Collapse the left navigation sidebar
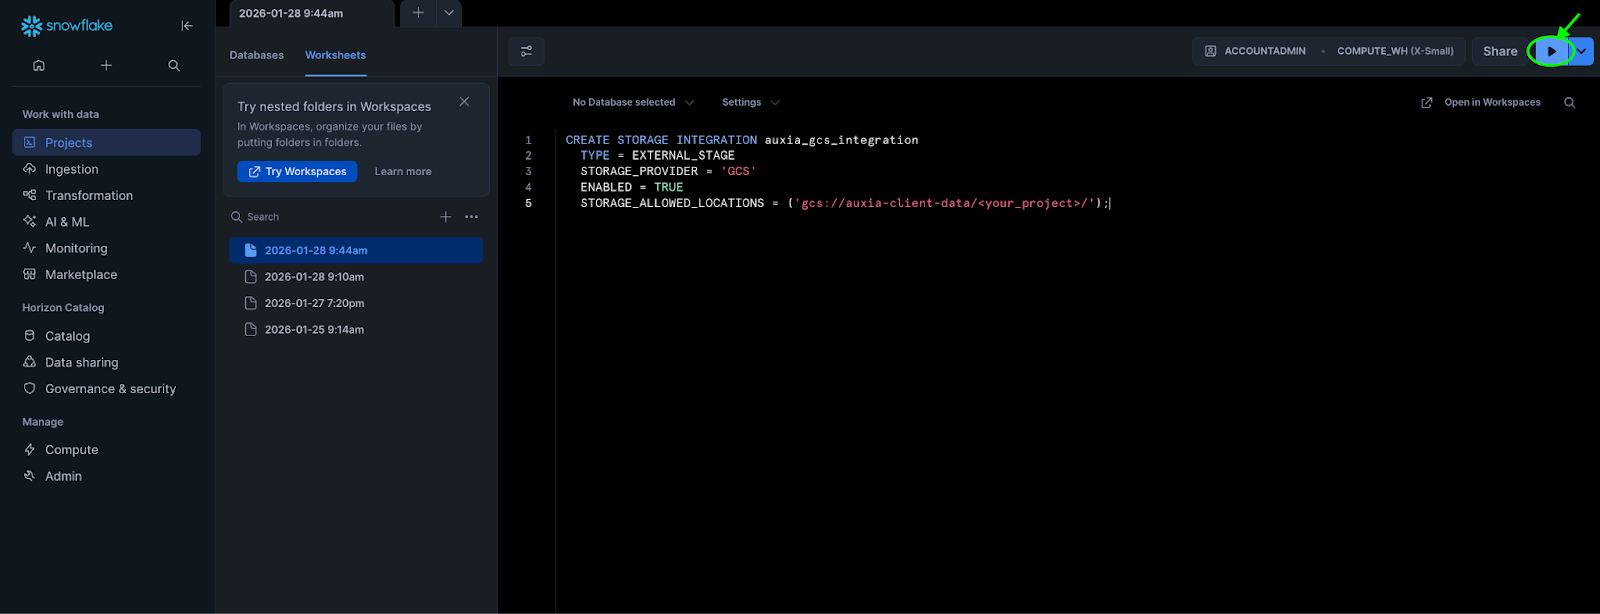 [187, 26]
